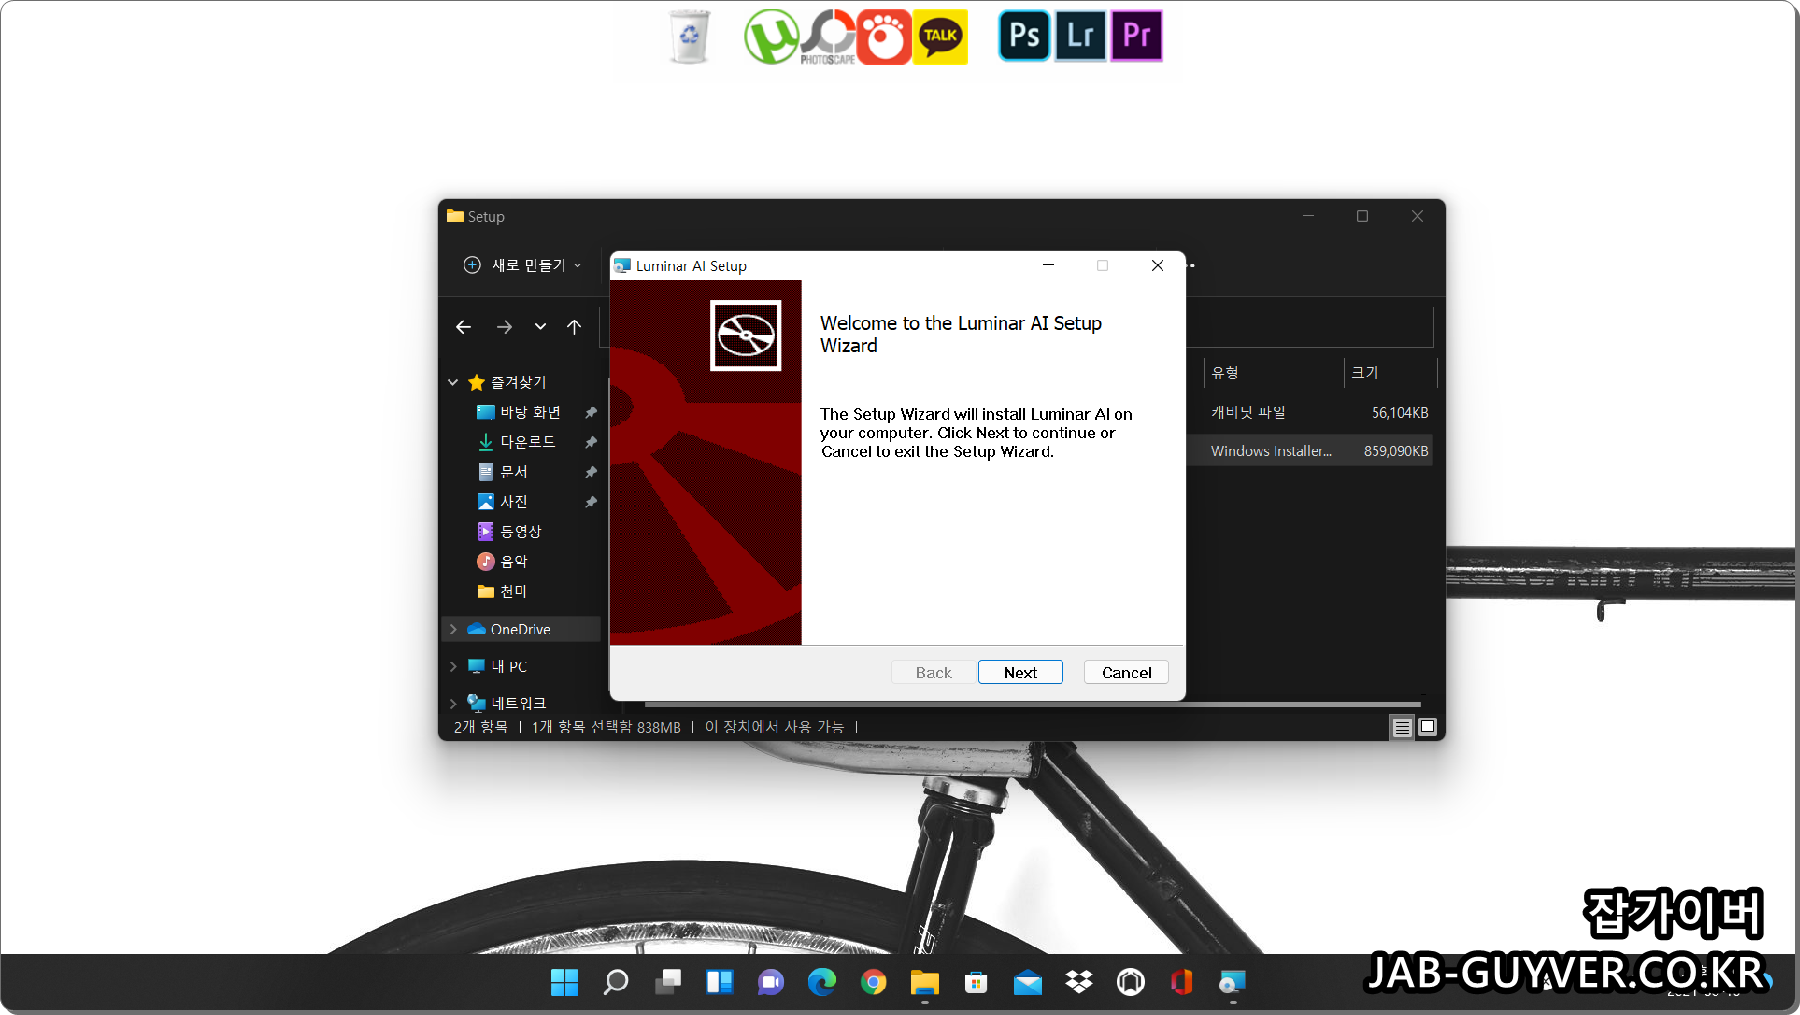
Task: Open the Office app on taskbar
Action: pyautogui.click(x=1182, y=983)
